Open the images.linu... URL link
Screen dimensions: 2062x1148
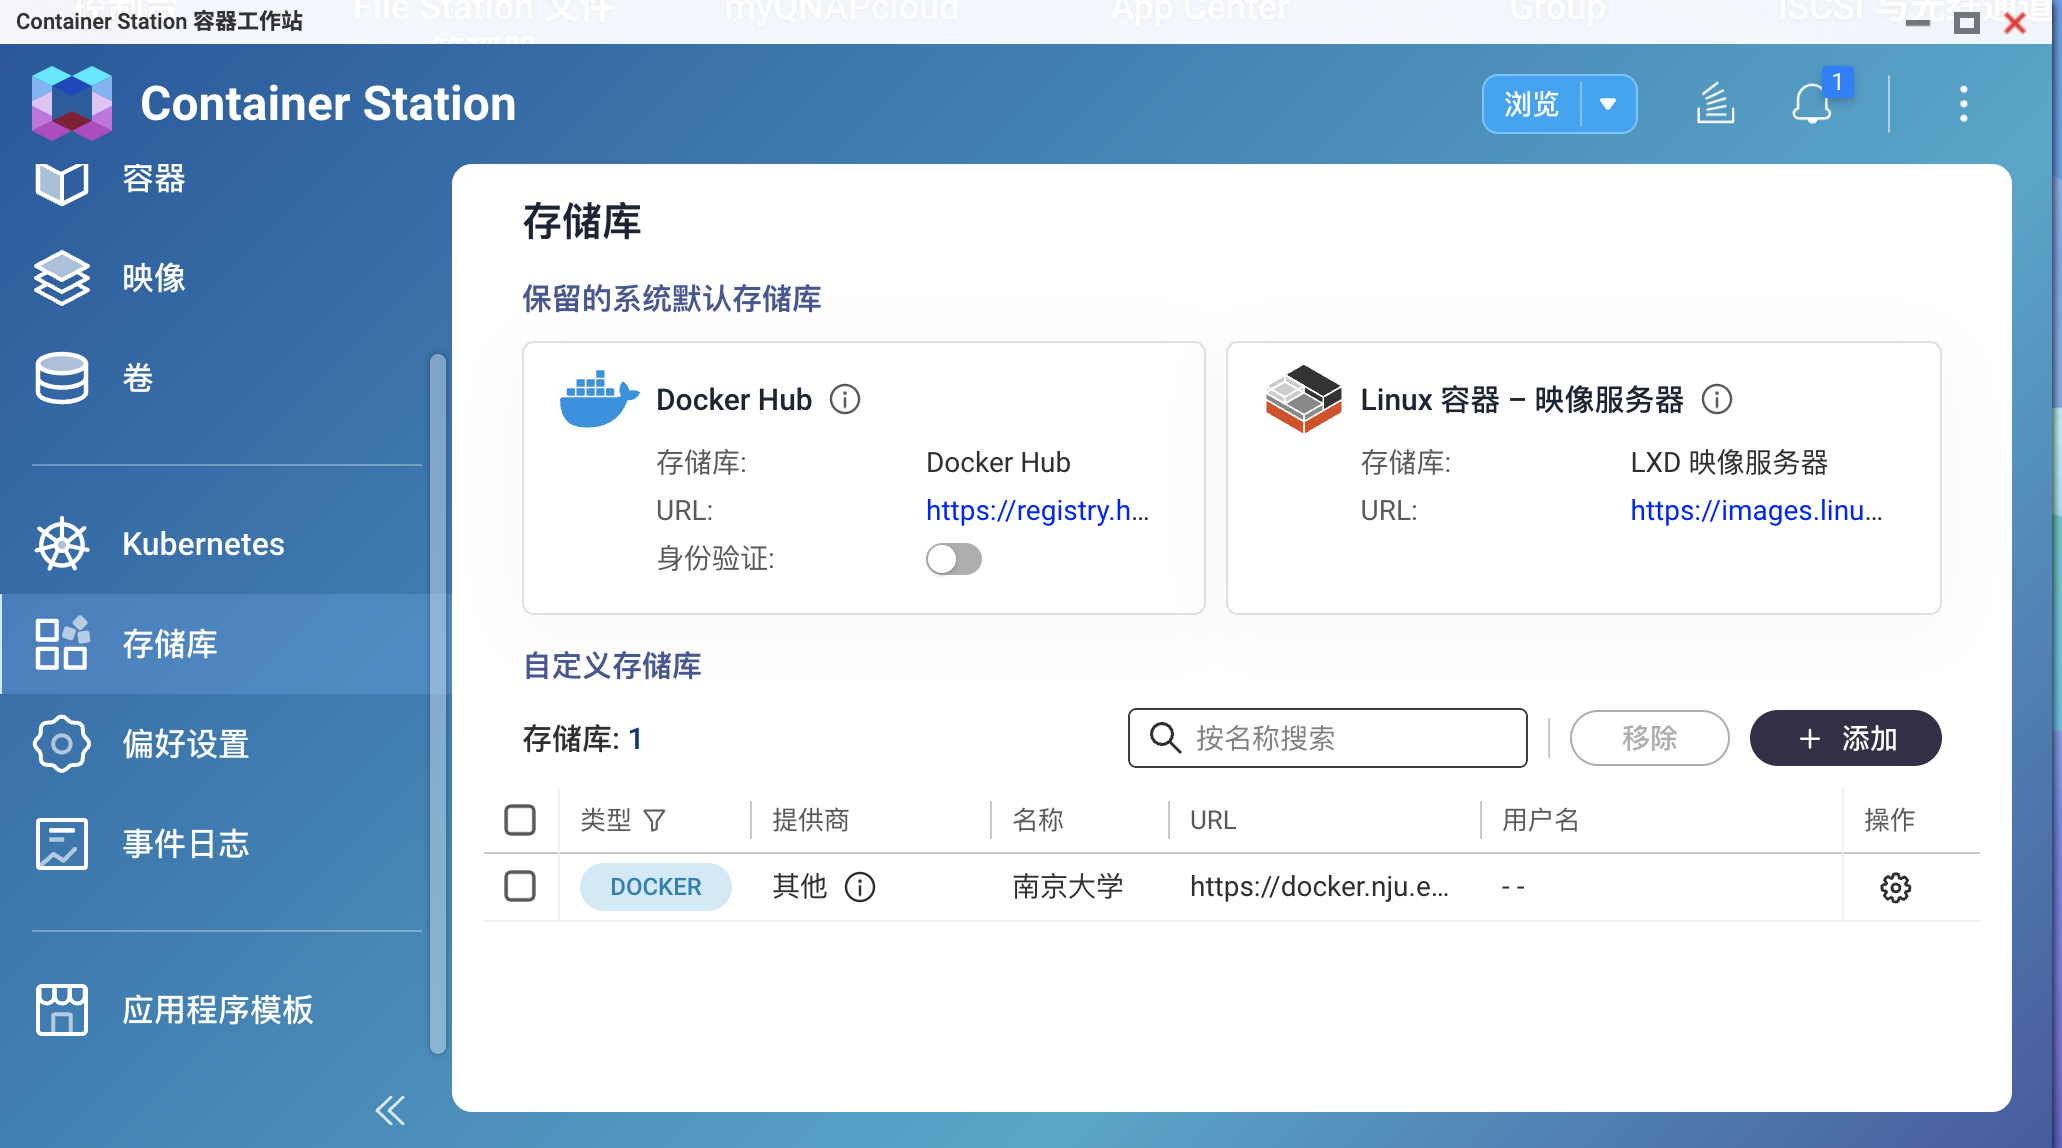click(1756, 511)
